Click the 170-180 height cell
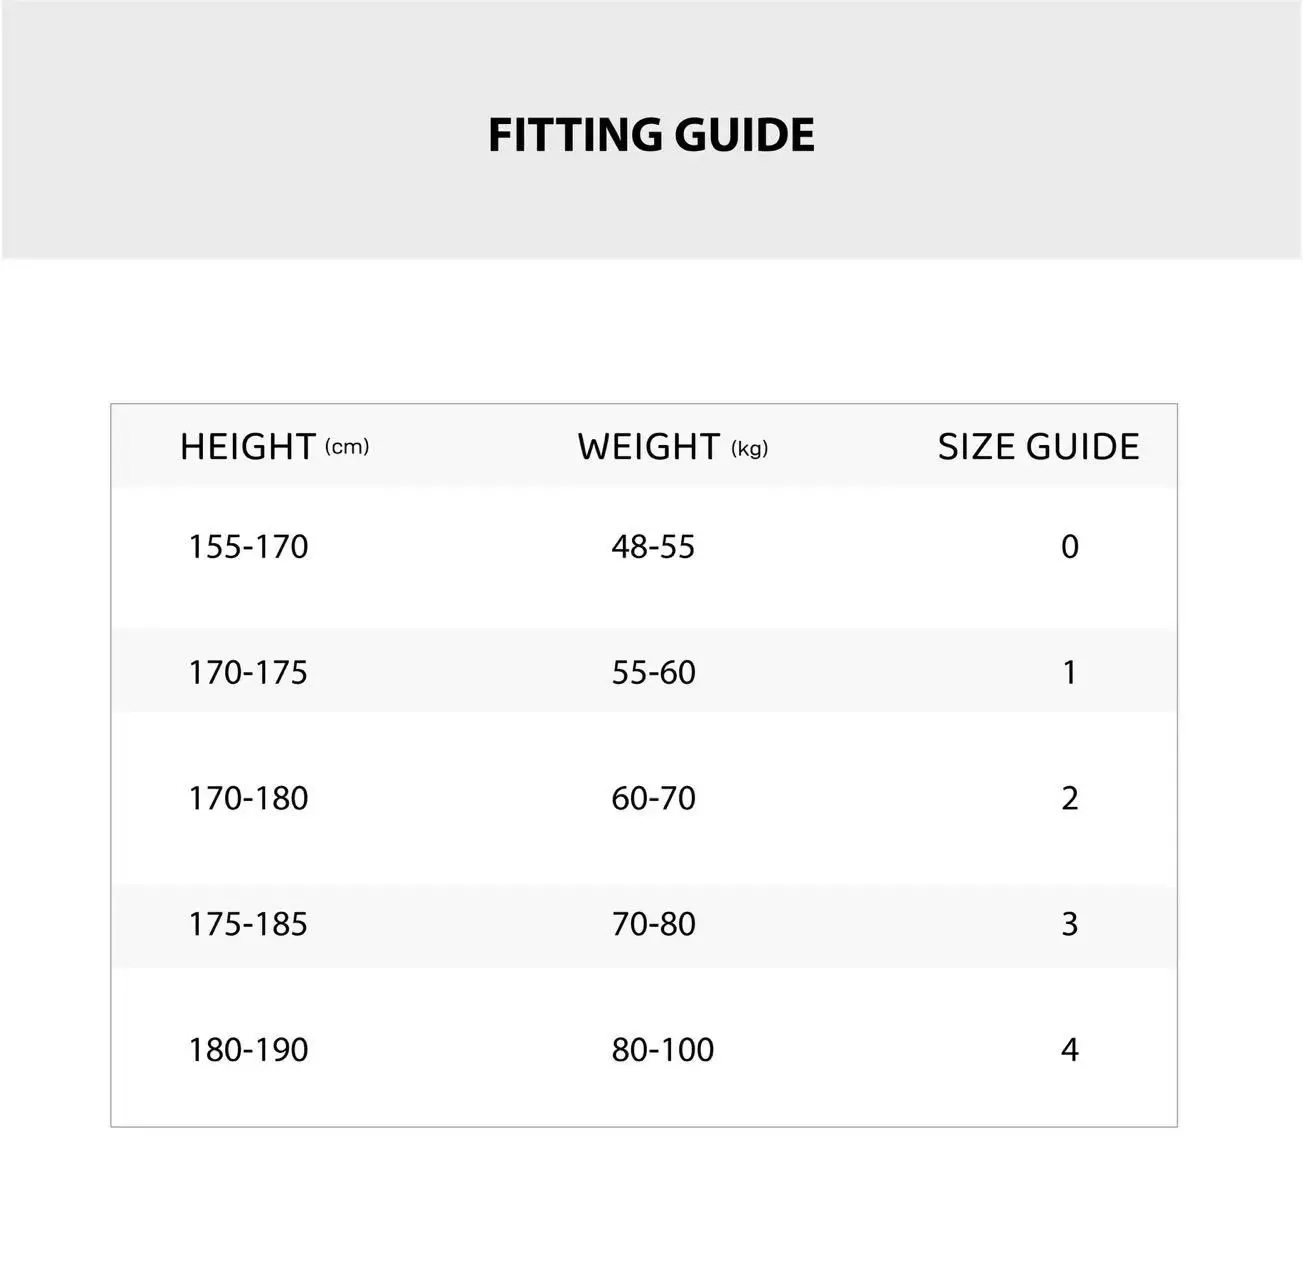1303x1281 pixels. pos(248,799)
